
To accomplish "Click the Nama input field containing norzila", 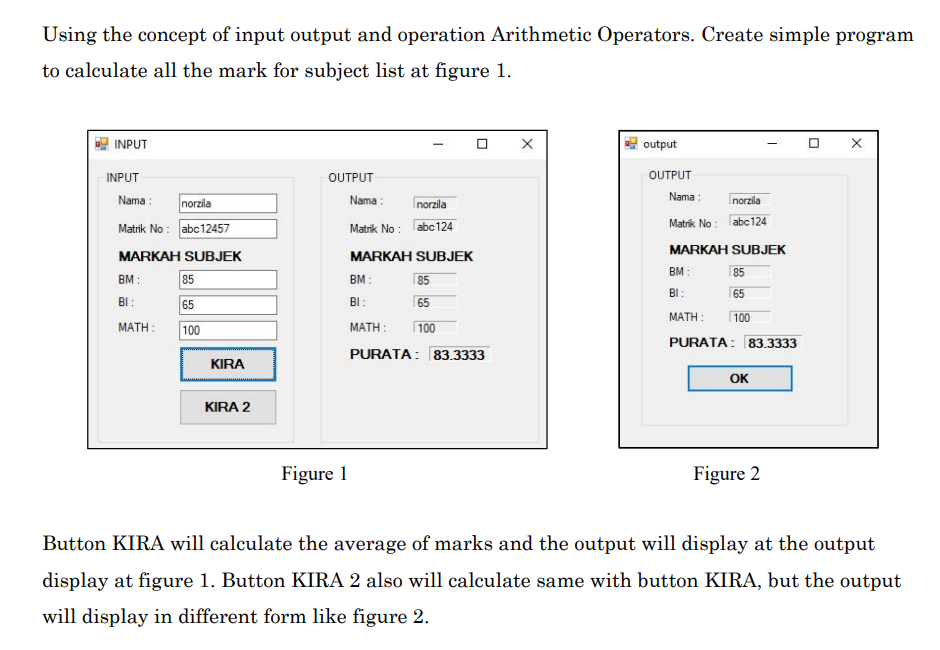I will click(228, 203).
